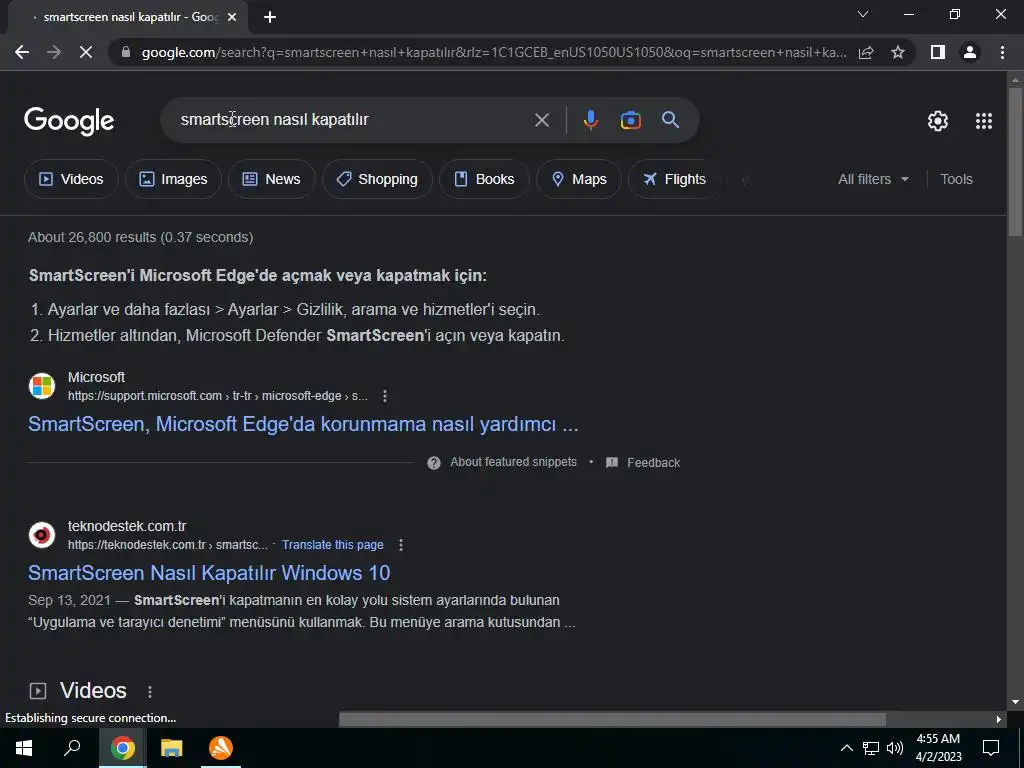Screen dimensions: 1024x768
Task: Filter results by Books
Action: pyautogui.click(x=484, y=179)
